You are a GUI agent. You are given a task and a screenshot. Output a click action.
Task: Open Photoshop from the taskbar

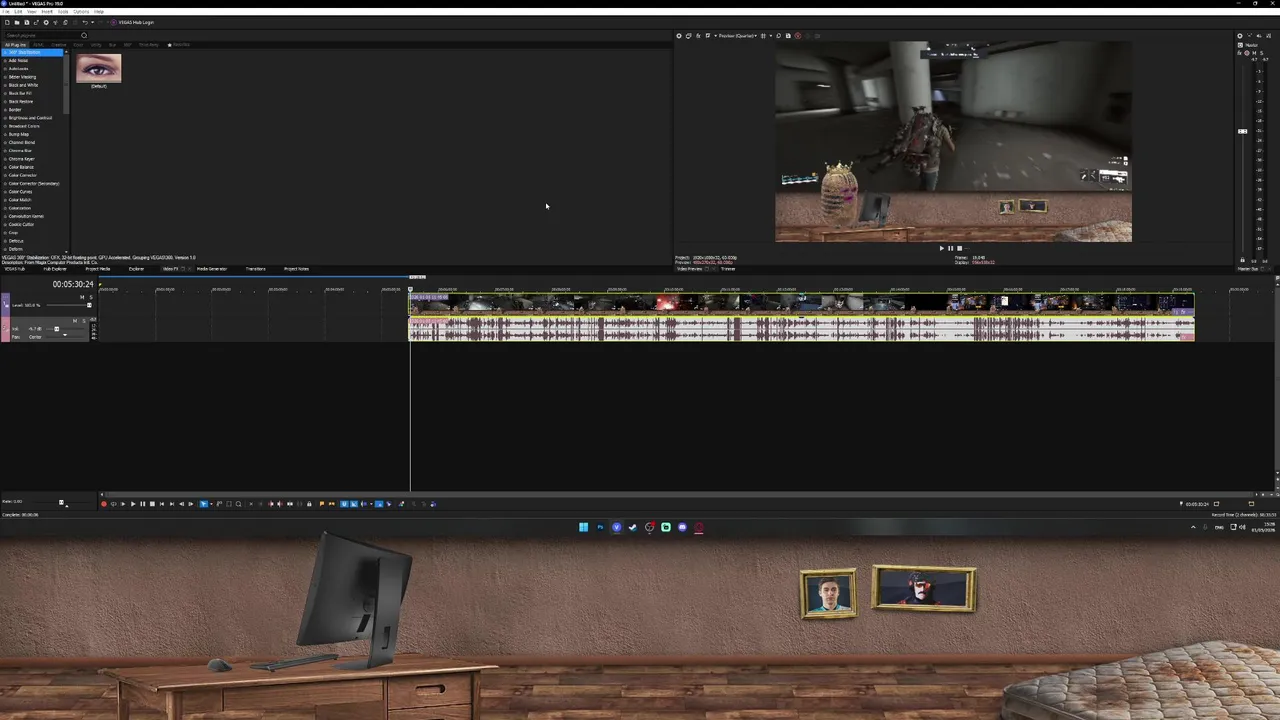(x=600, y=527)
